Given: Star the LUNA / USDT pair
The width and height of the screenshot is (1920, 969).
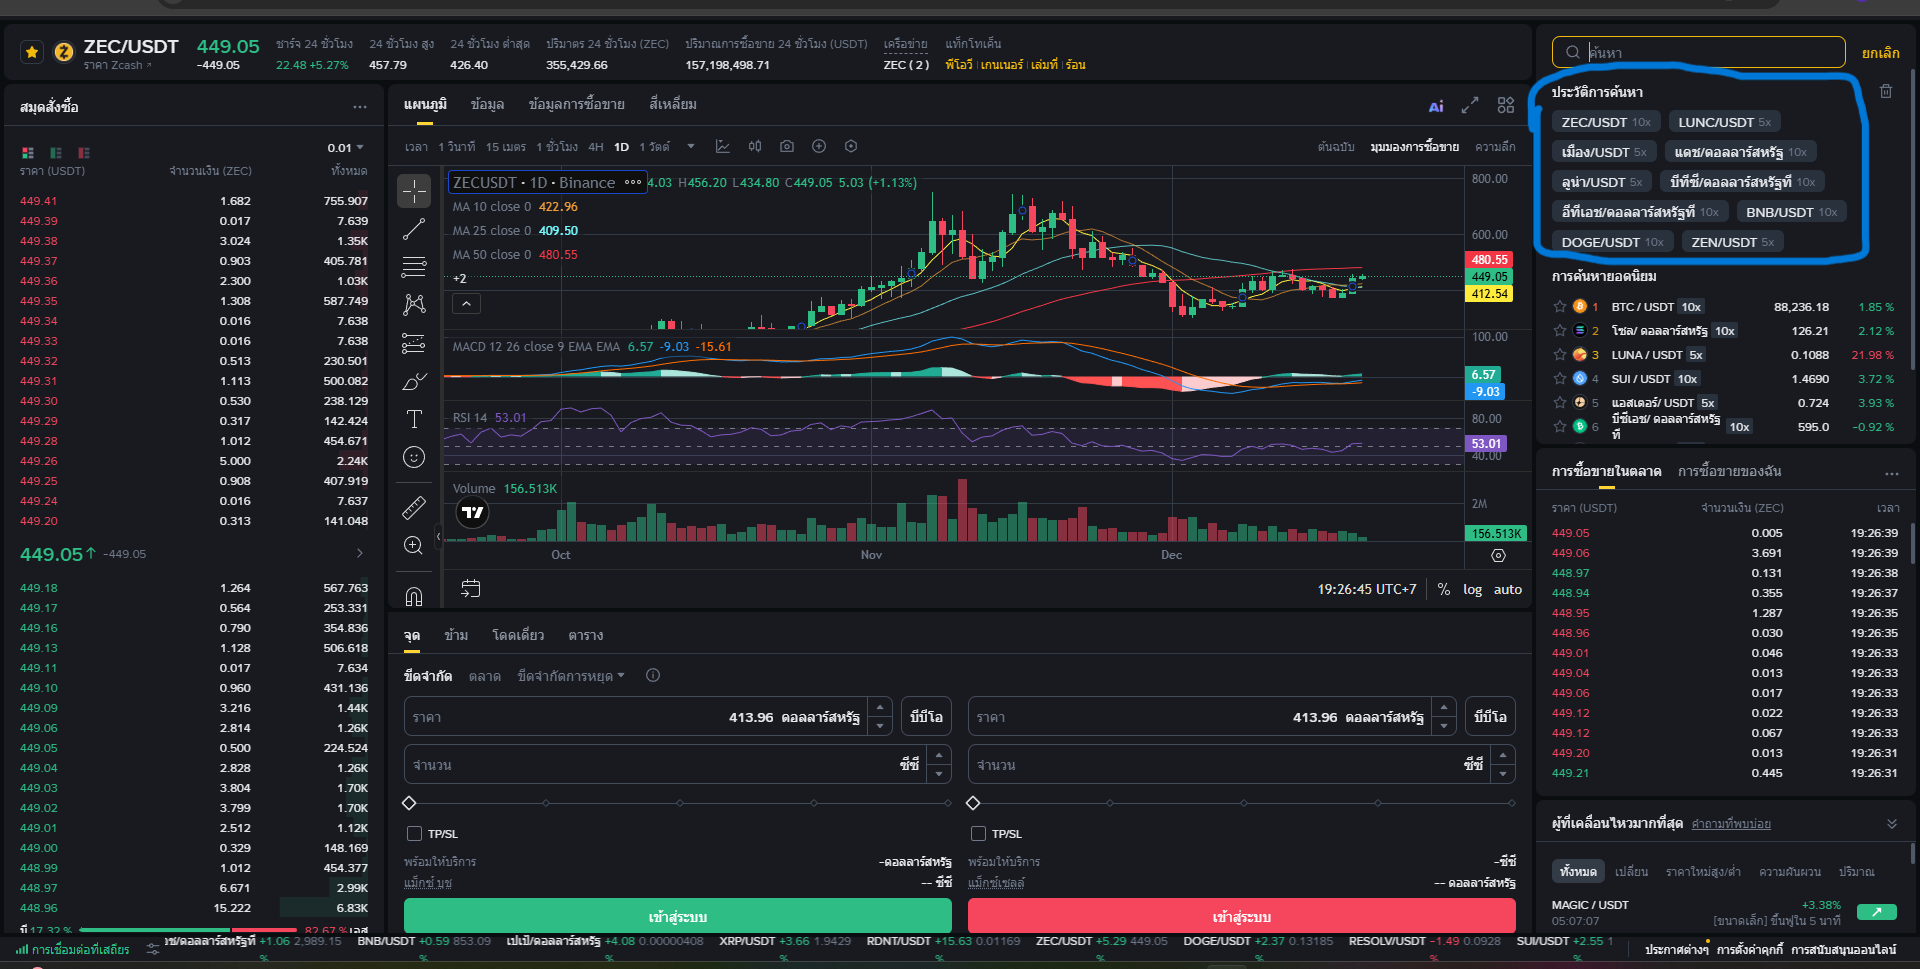Looking at the screenshot, I should pos(1560,355).
